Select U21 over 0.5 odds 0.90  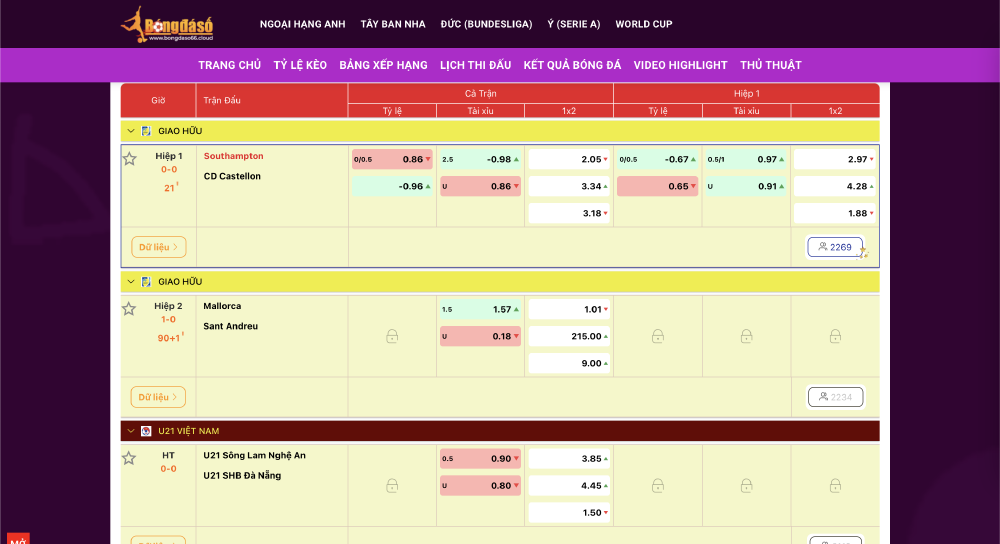point(480,459)
